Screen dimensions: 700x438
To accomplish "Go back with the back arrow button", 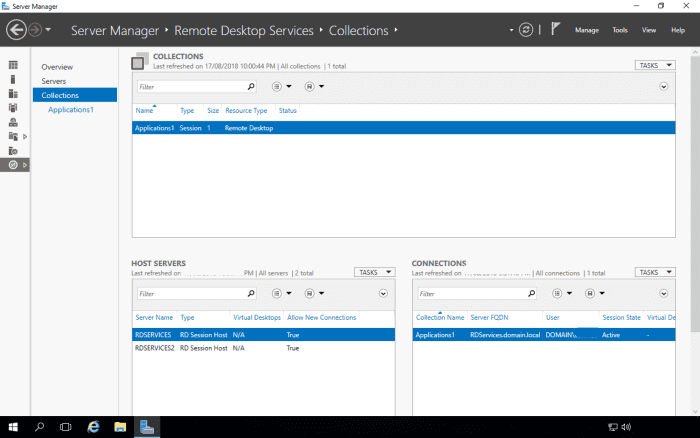I will [16, 30].
